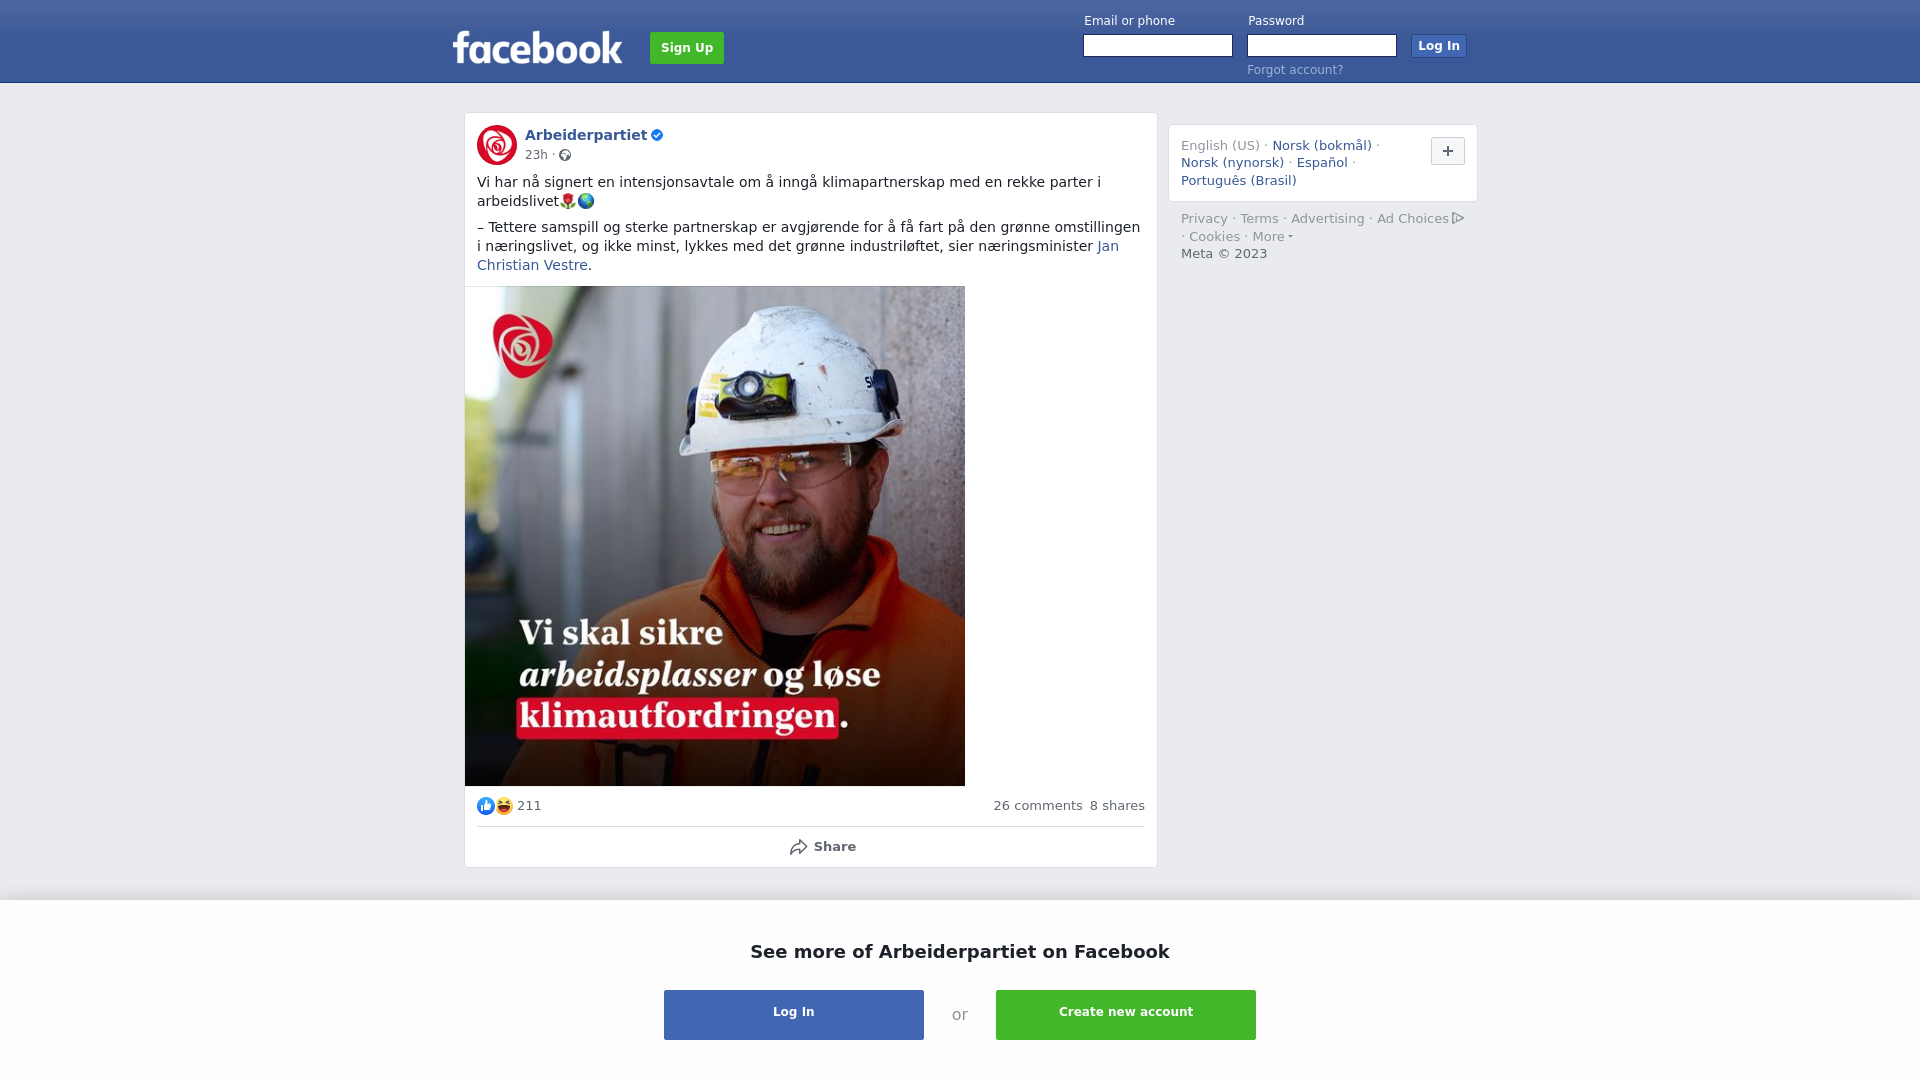Click the Like reaction icon
Viewport: 1920px width, 1080px height.
point(486,806)
